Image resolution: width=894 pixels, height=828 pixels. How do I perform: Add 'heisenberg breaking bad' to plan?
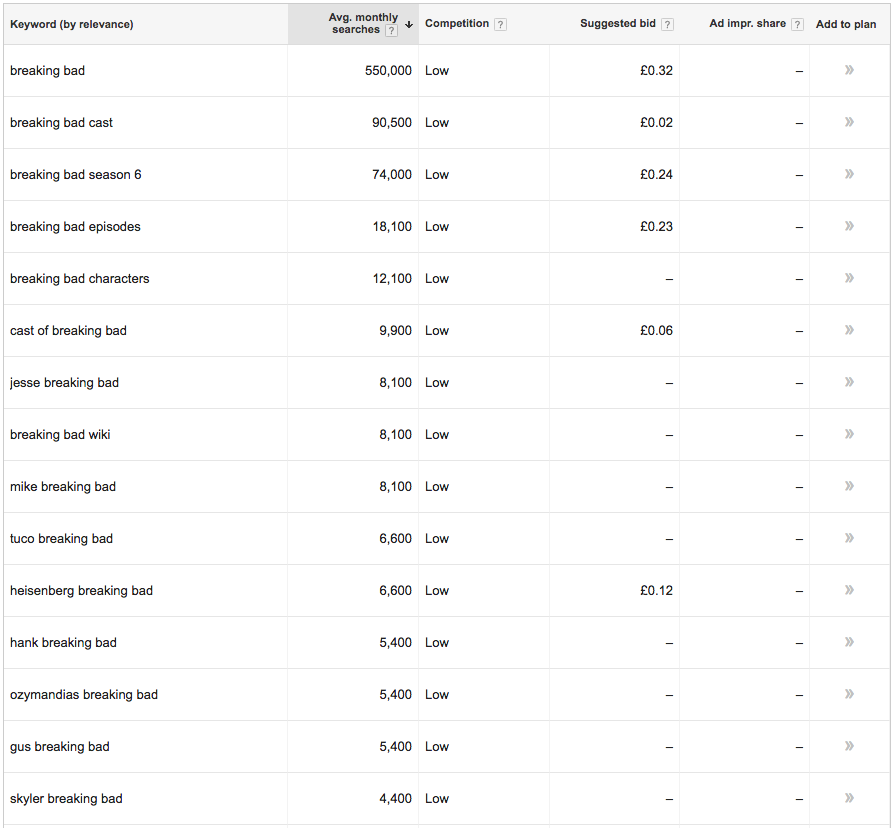point(849,591)
